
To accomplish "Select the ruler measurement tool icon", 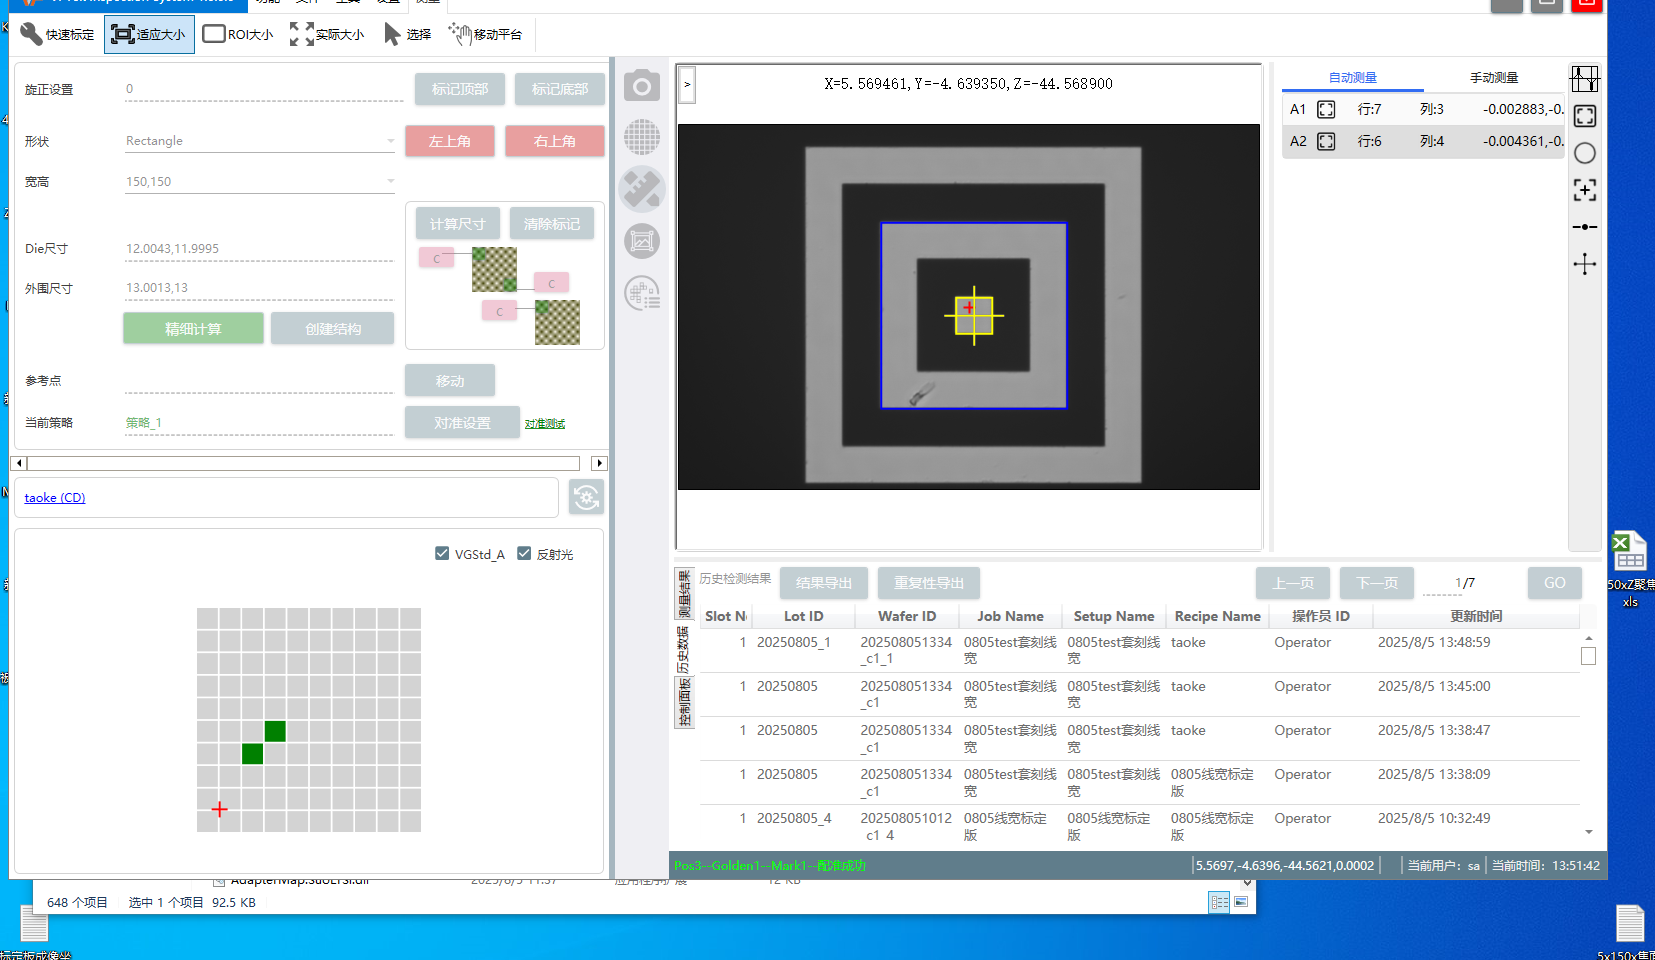I will (x=642, y=189).
